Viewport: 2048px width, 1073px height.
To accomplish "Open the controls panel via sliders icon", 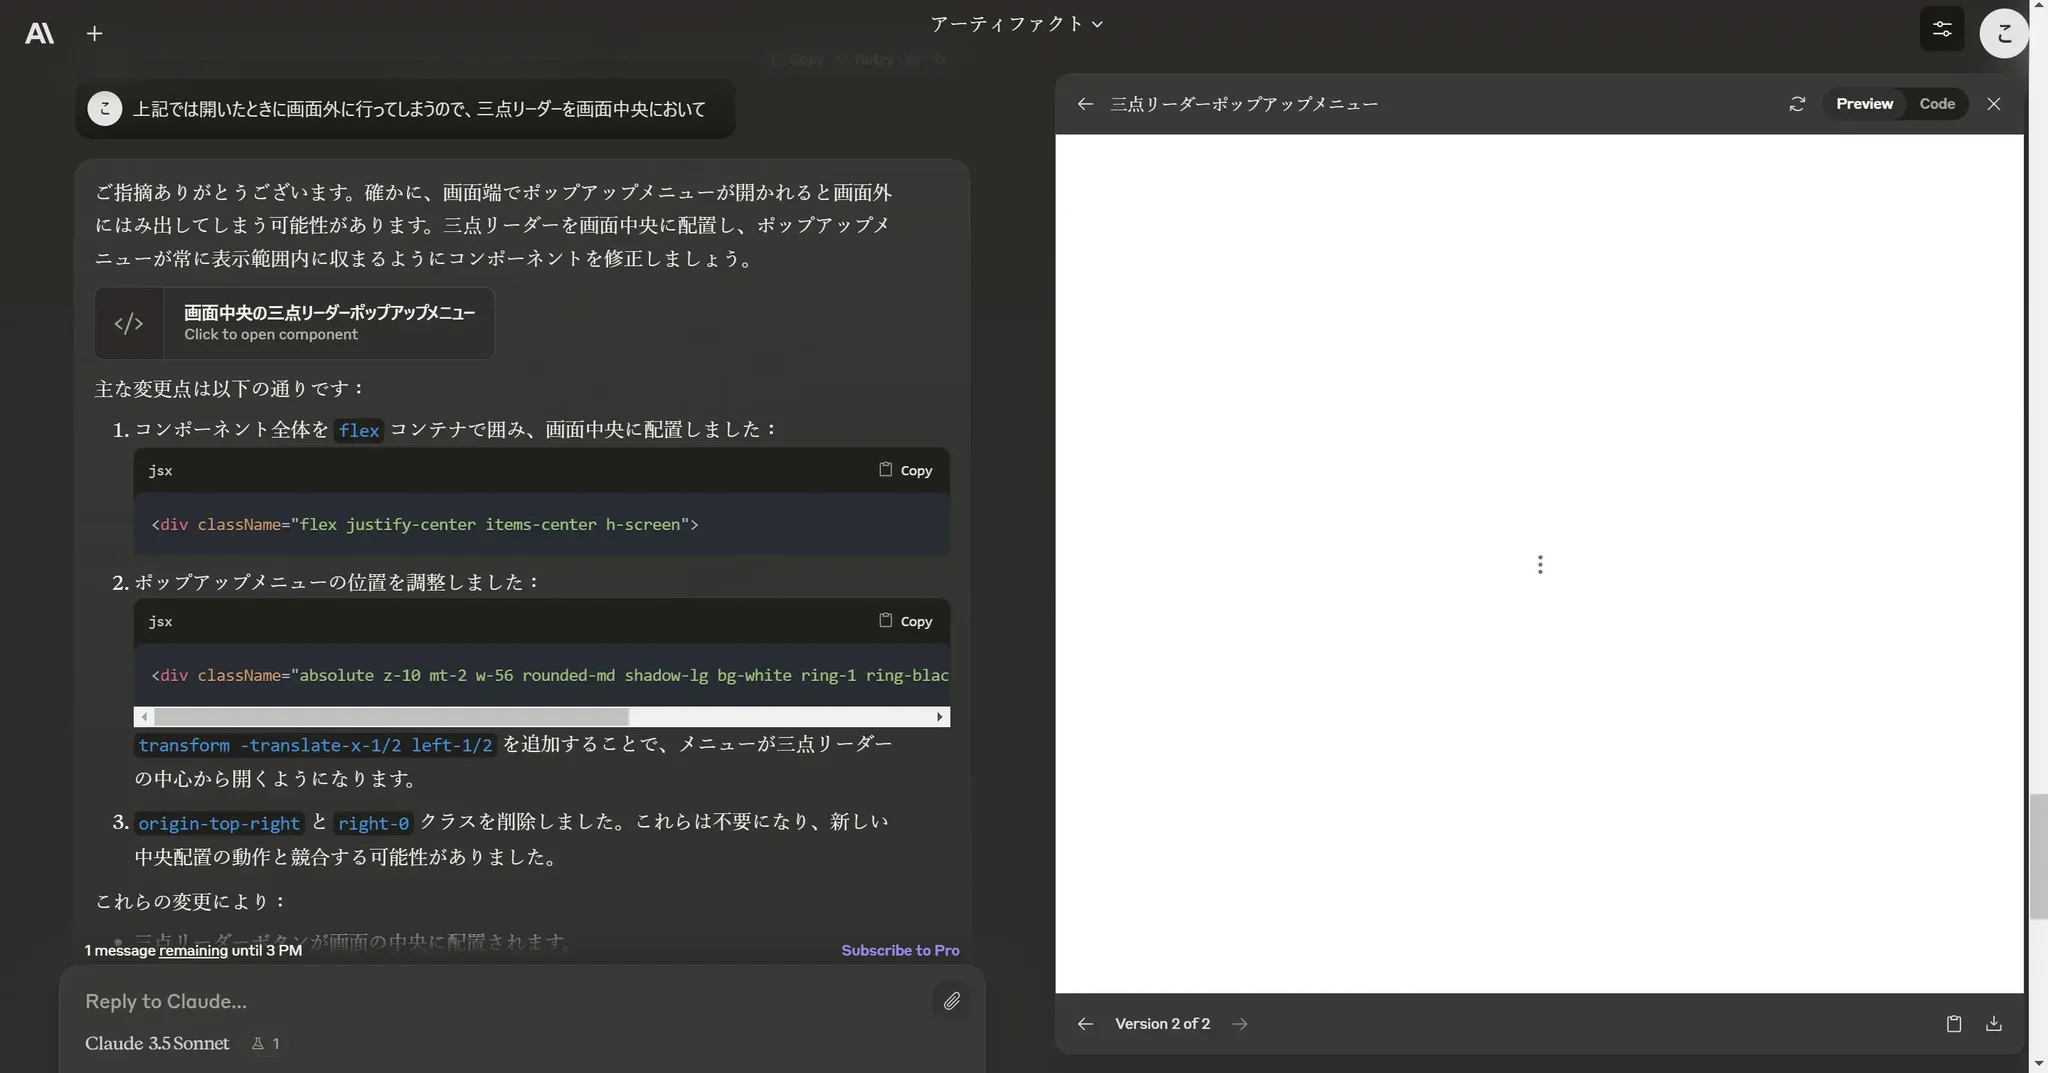I will (x=1941, y=30).
